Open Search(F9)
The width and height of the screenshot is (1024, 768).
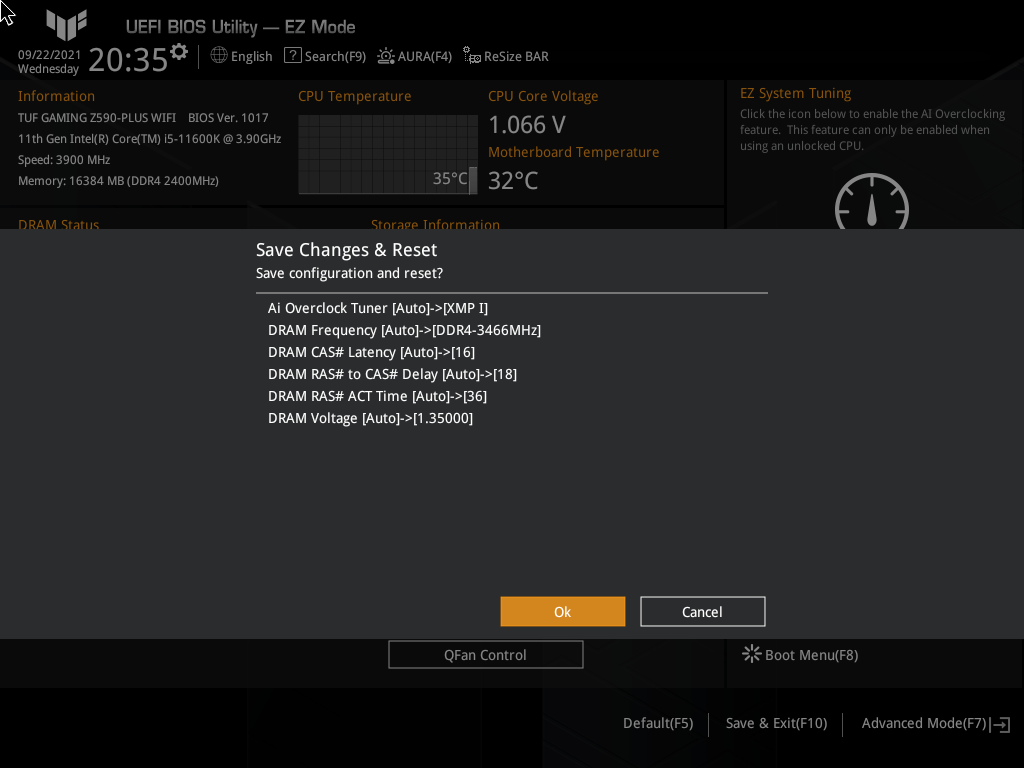pyautogui.click(x=335, y=56)
